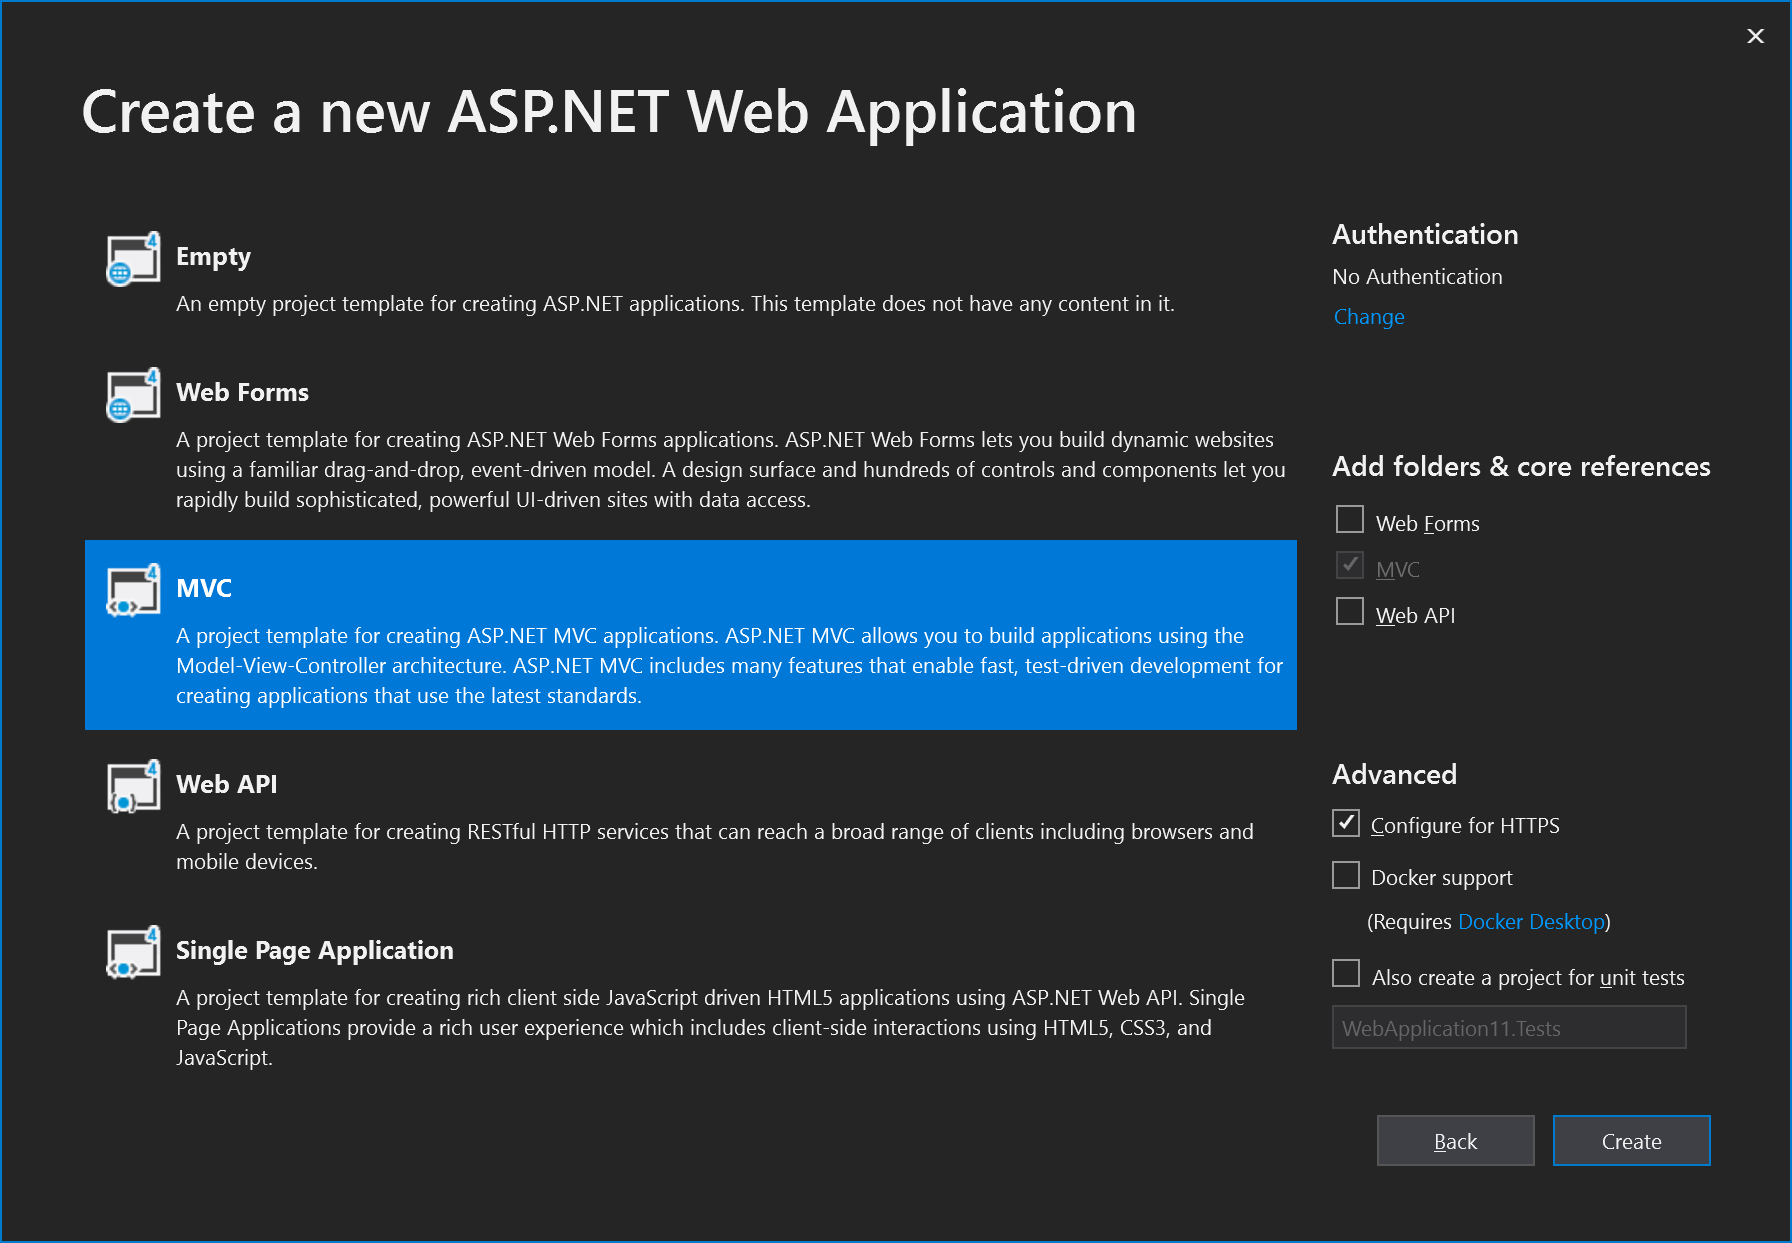Click the Single Page Application template icon
This screenshot has width=1792, height=1243.
(133, 953)
